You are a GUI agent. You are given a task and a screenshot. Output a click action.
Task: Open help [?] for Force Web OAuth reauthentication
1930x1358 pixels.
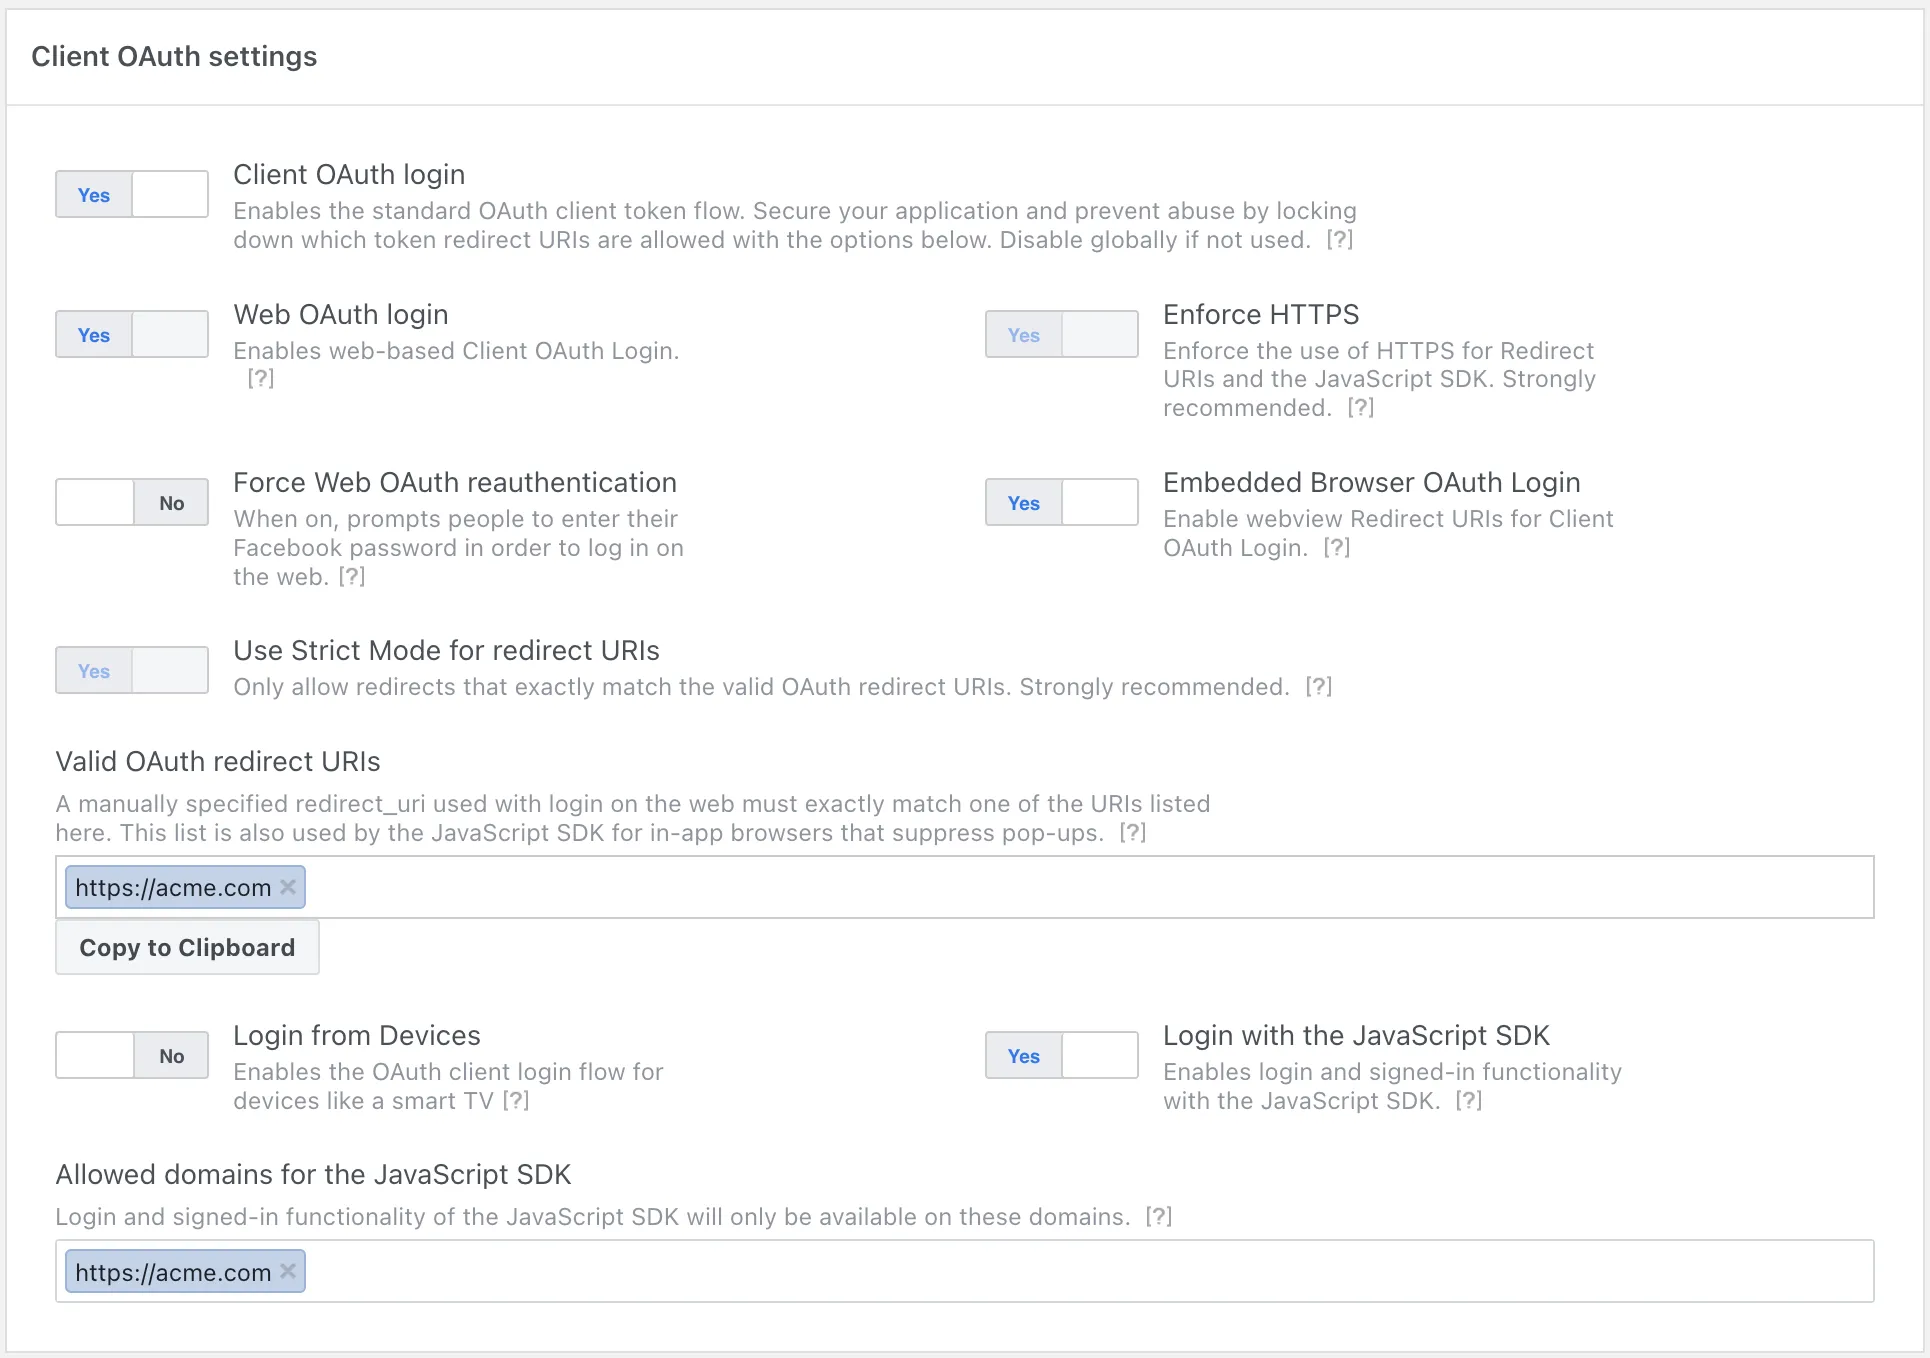[351, 576]
